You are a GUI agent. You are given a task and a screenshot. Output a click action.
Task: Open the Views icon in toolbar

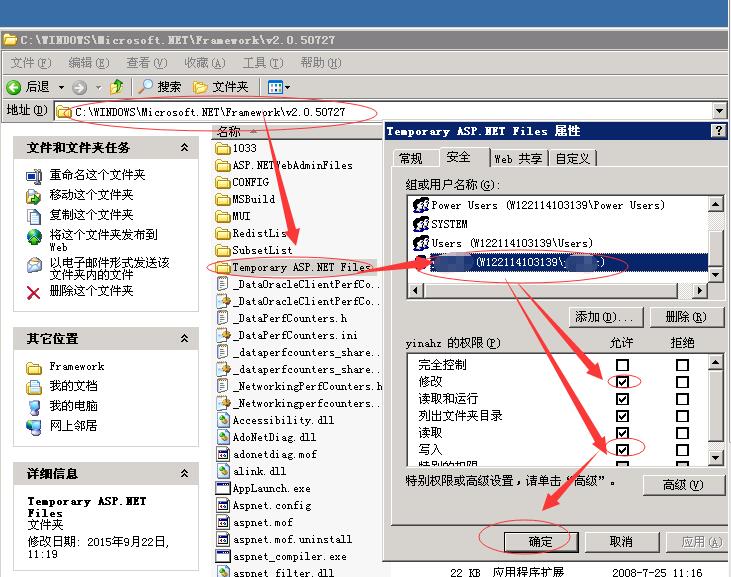275,87
